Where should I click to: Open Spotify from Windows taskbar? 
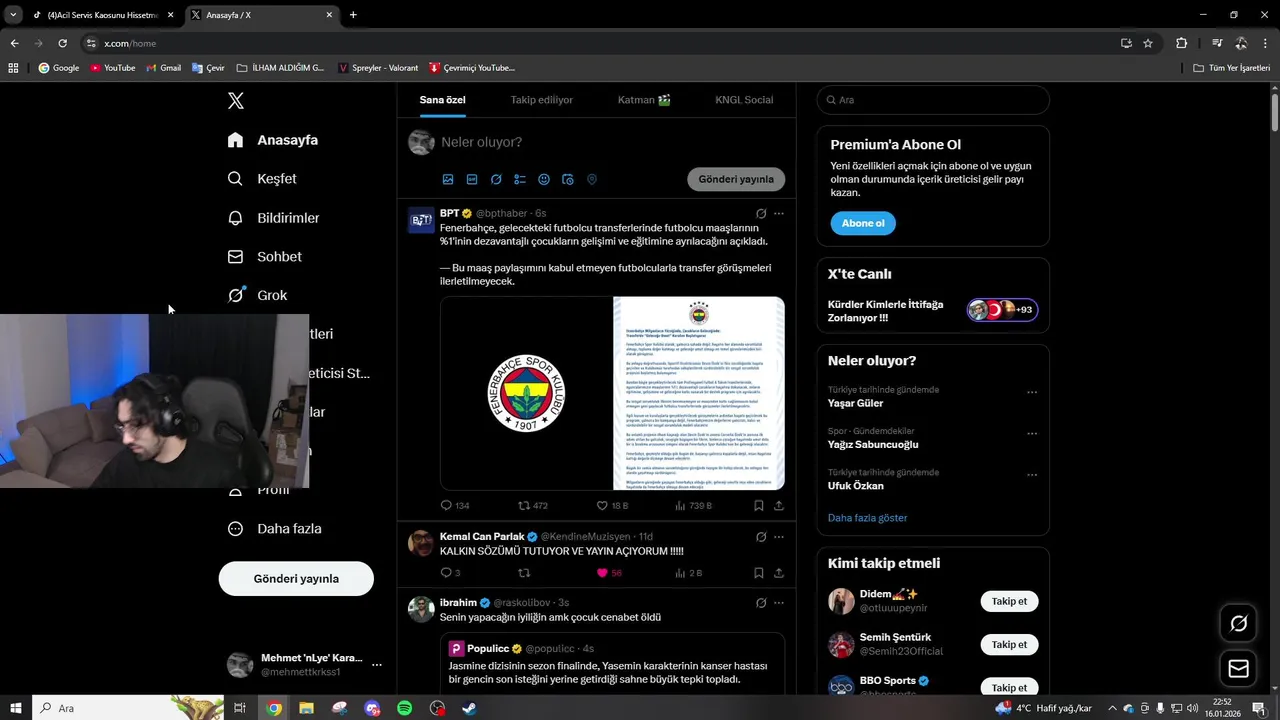tap(405, 708)
